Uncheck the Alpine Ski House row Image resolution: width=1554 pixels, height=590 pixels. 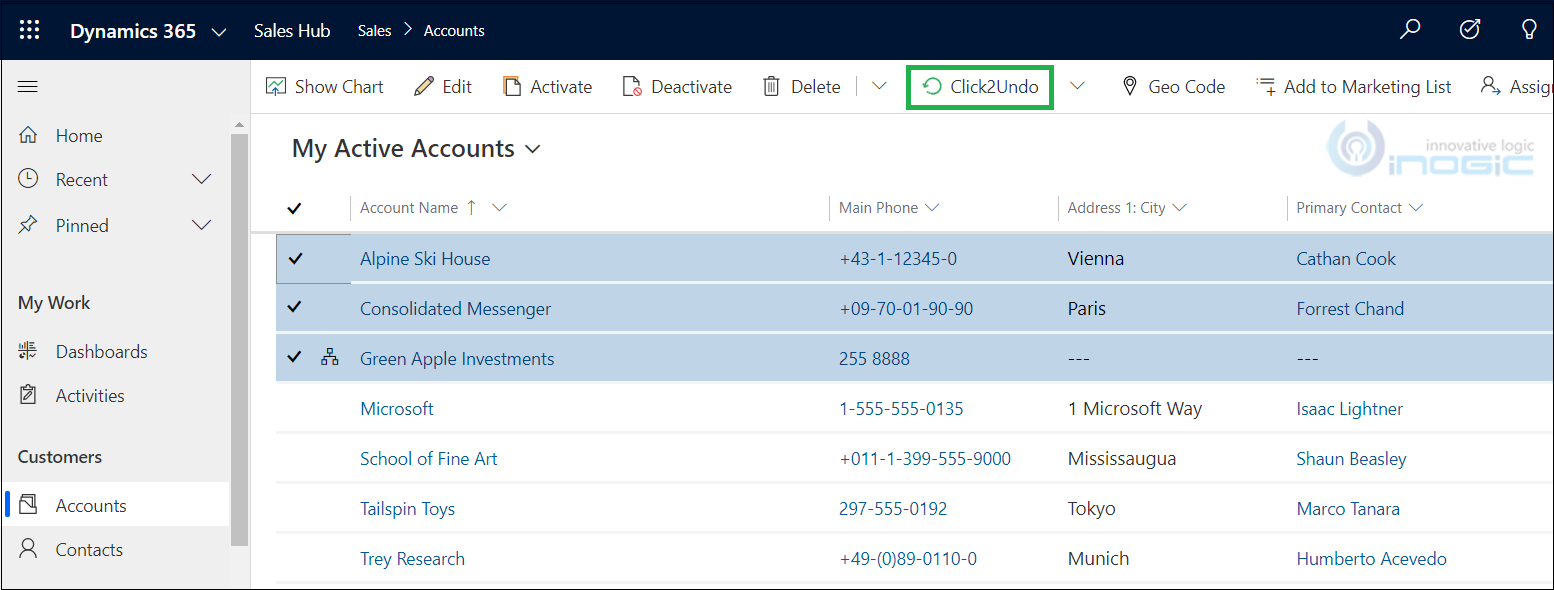(295, 258)
